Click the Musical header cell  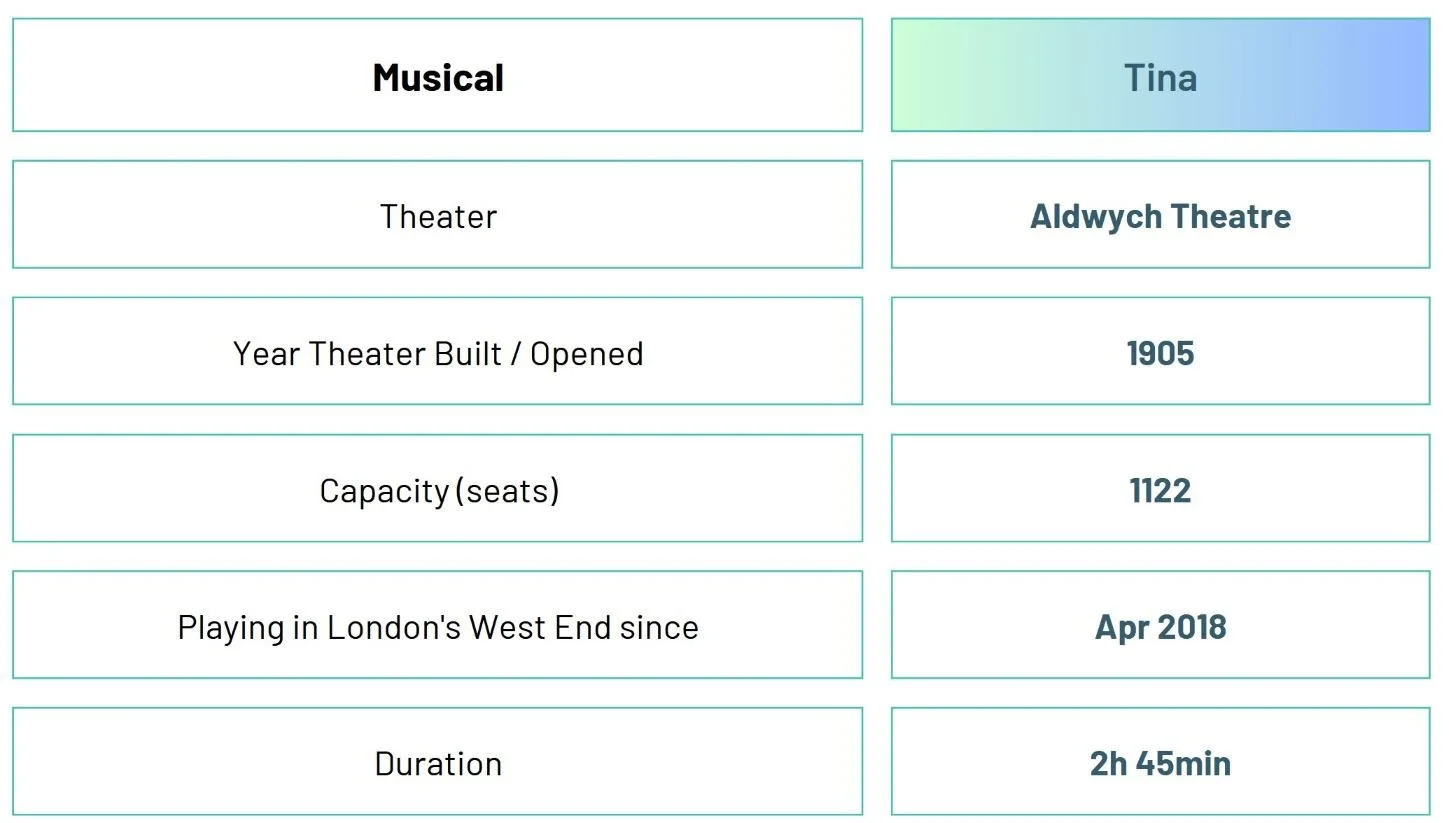[437, 75]
